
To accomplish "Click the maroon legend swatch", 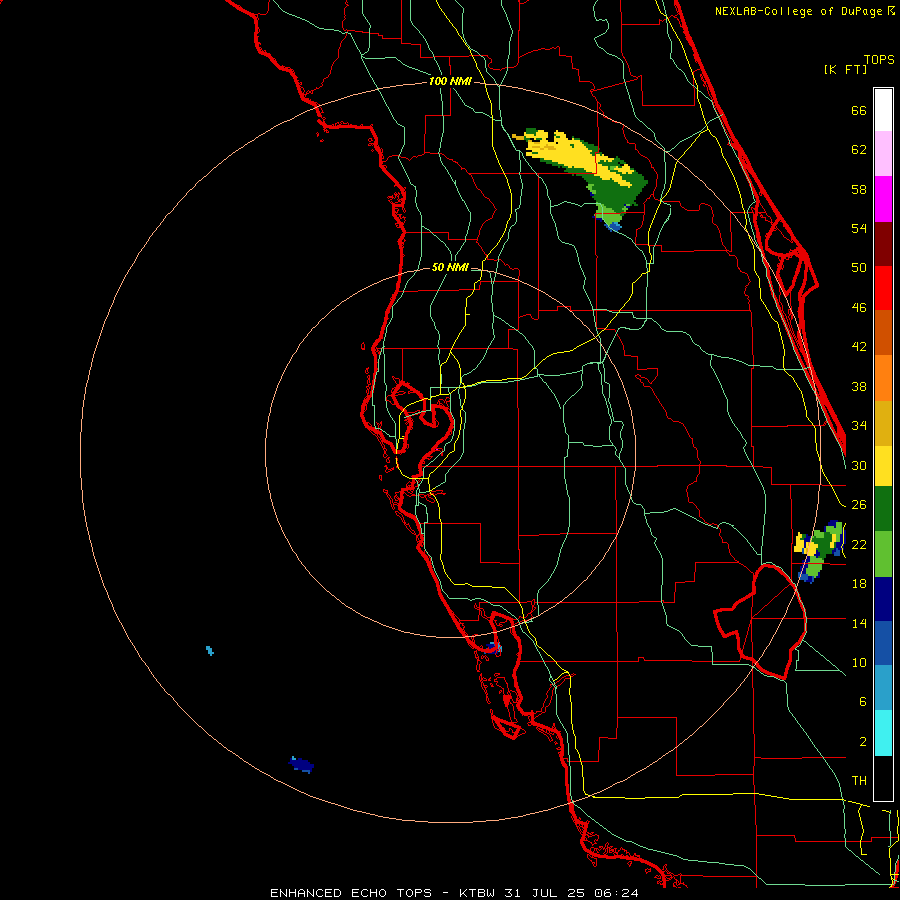I will [883, 243].
